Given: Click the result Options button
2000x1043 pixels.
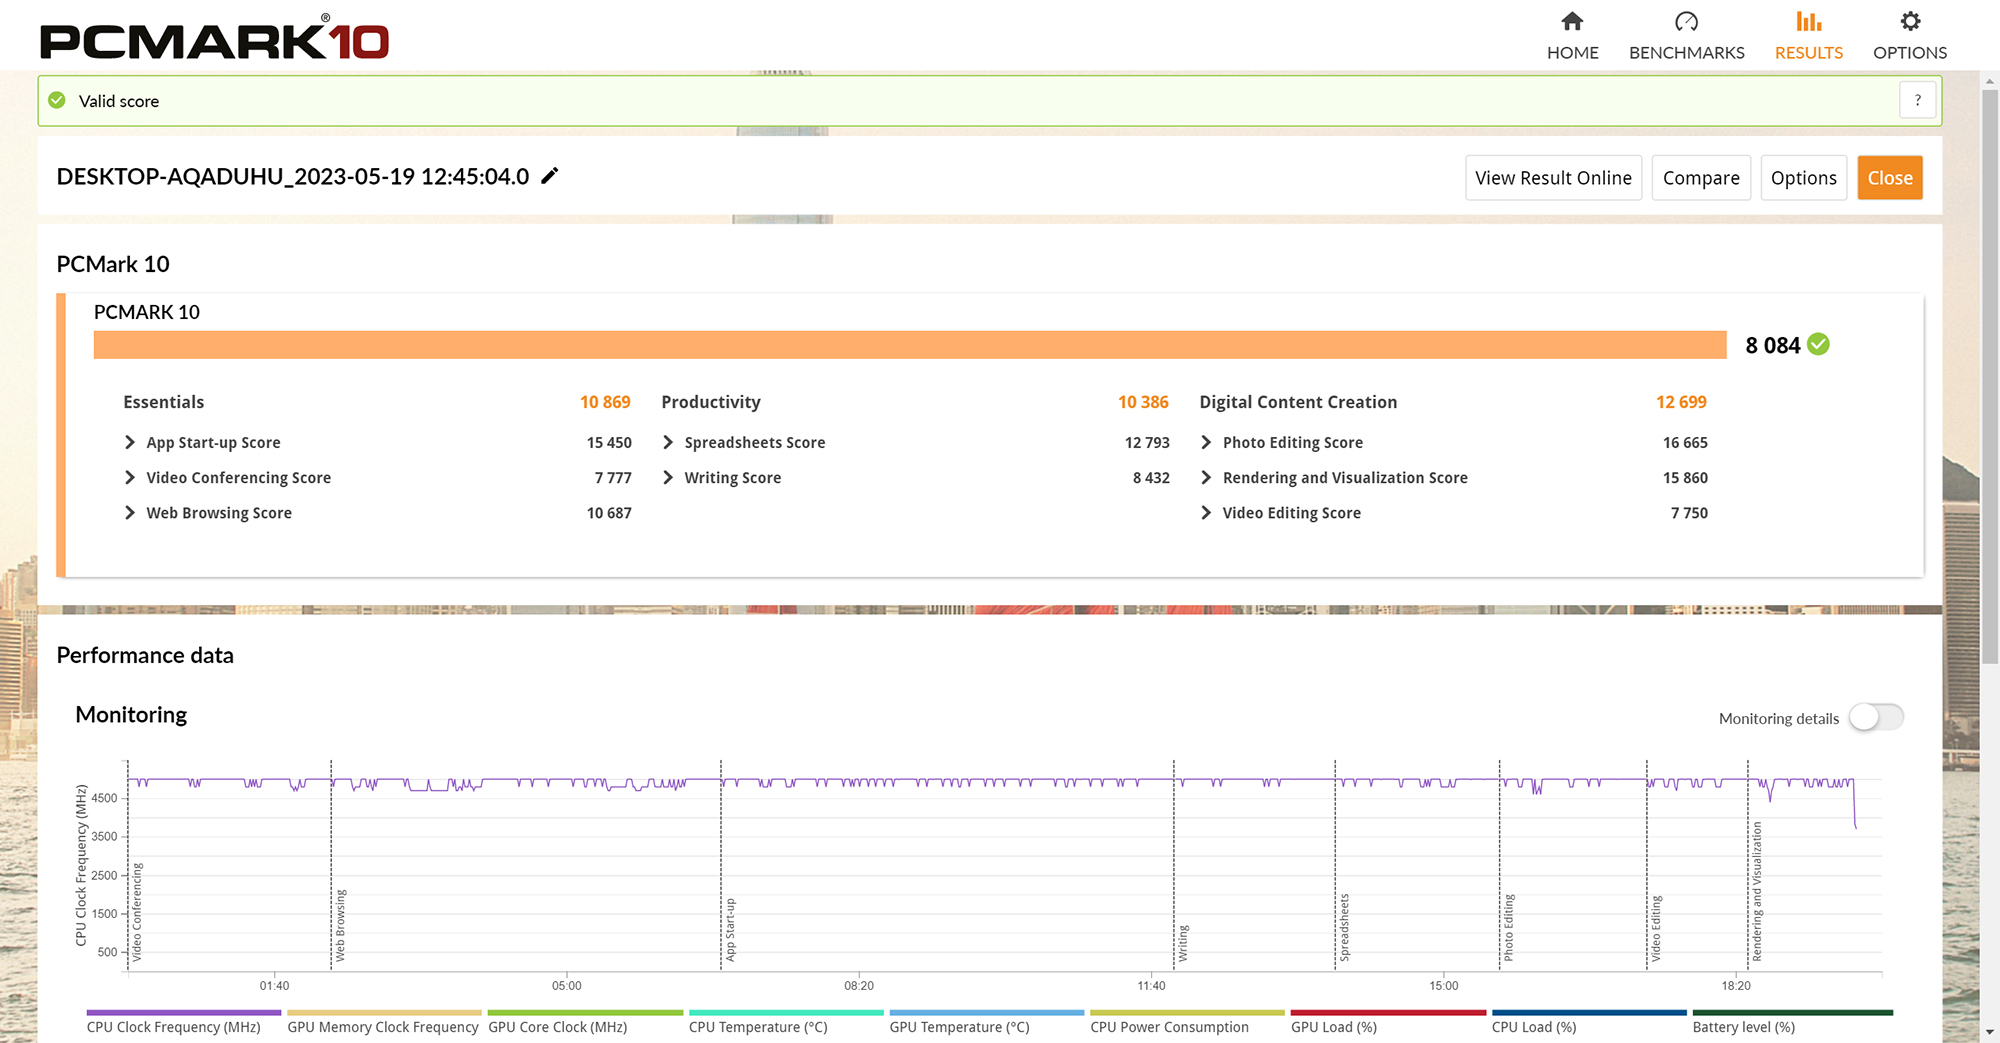Looking at the screenshot, I should [x=1803, y=177].
